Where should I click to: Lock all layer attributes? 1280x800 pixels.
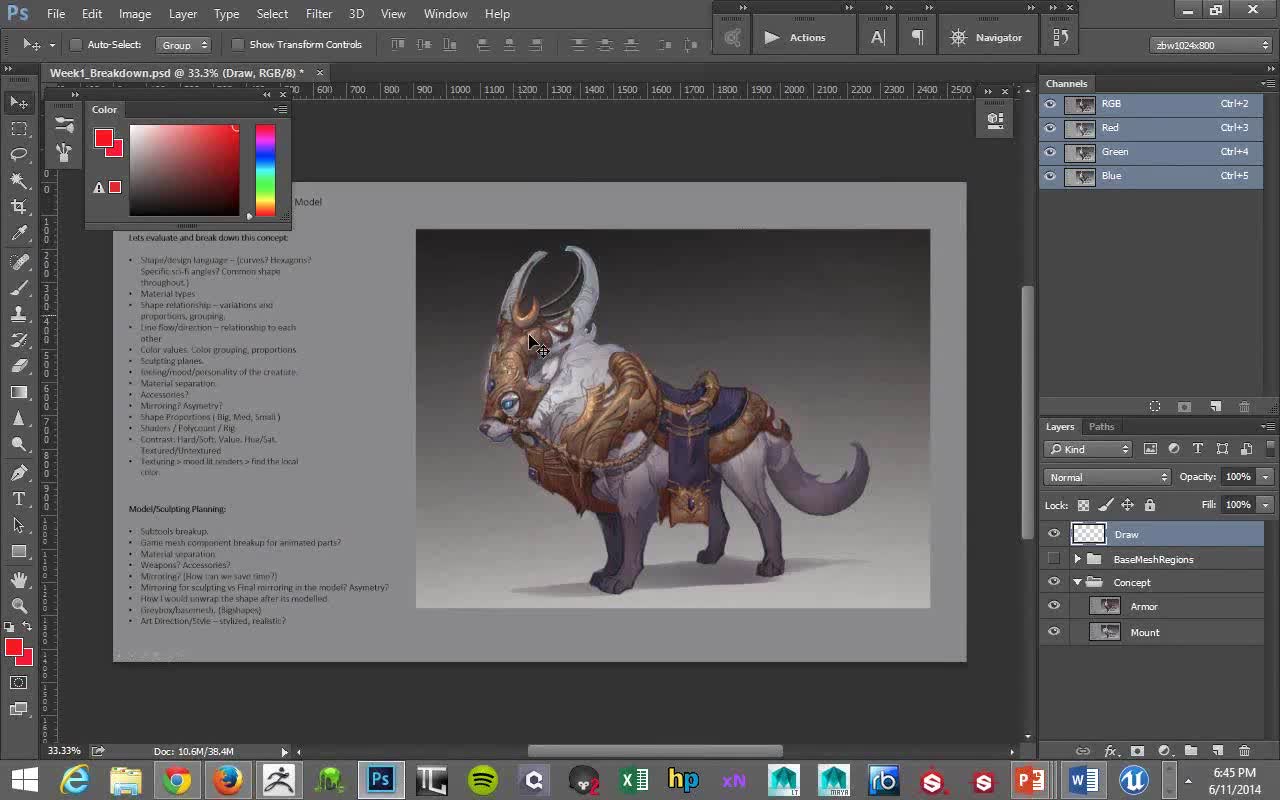[1149, 505]
